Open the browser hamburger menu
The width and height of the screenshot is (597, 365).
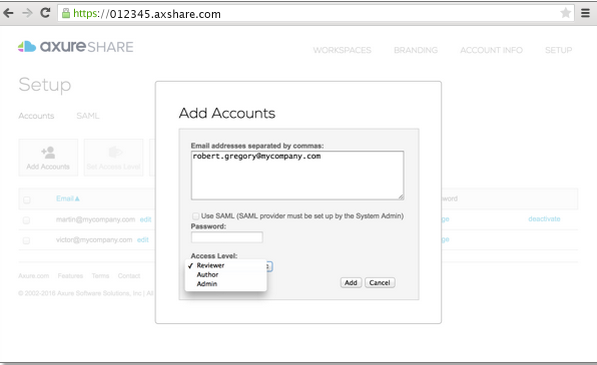(585, 13)
